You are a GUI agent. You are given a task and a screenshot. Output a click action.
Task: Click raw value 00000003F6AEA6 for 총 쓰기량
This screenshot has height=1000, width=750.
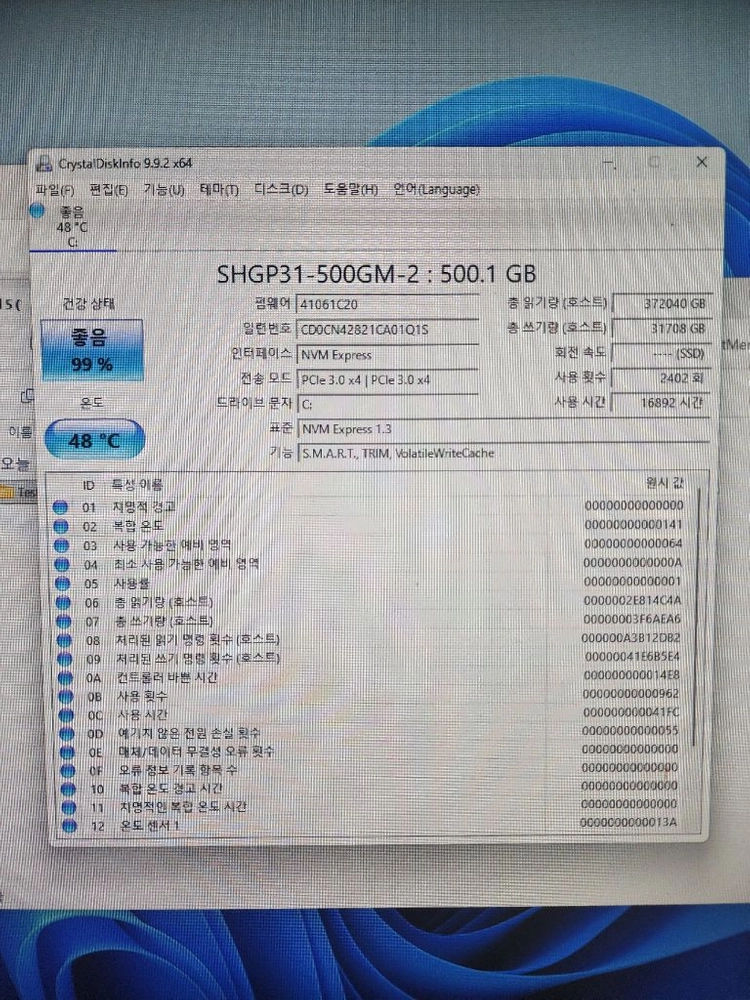point(633,619)
